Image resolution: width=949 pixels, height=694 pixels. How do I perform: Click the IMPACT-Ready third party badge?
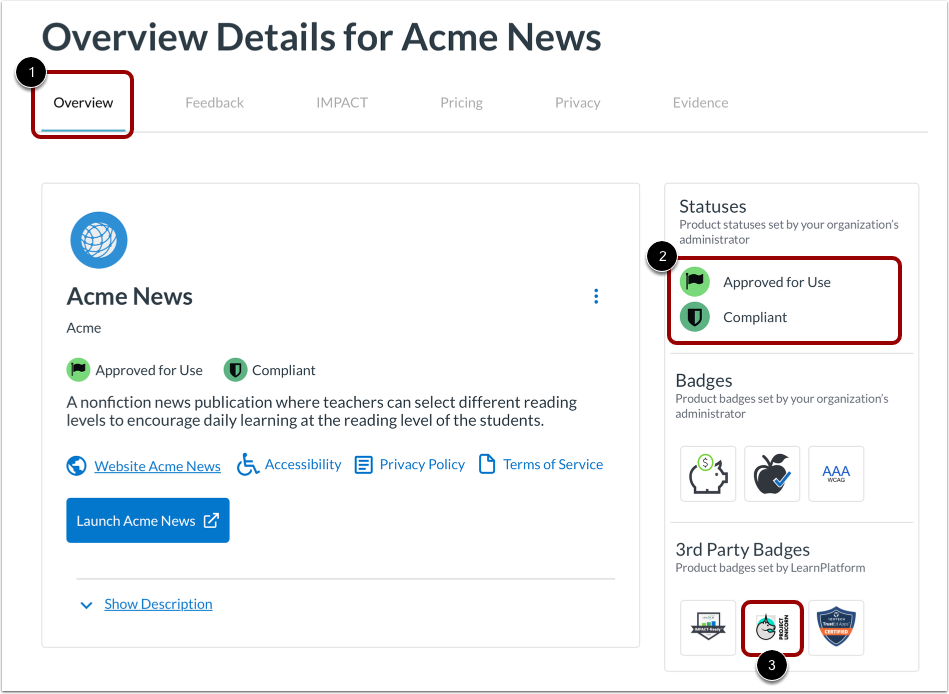click(x=708, y=628)
